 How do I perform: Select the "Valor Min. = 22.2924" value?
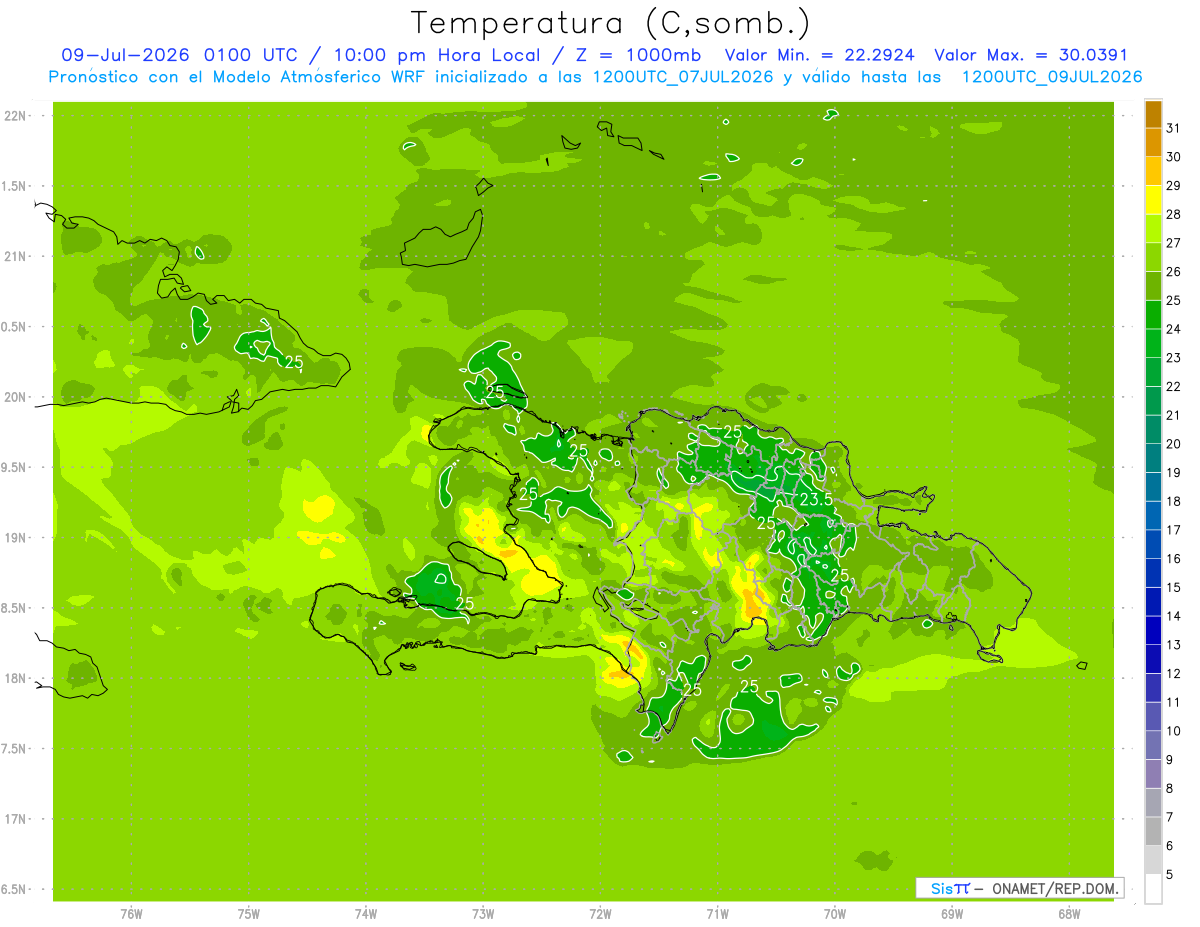click(820, 55)
